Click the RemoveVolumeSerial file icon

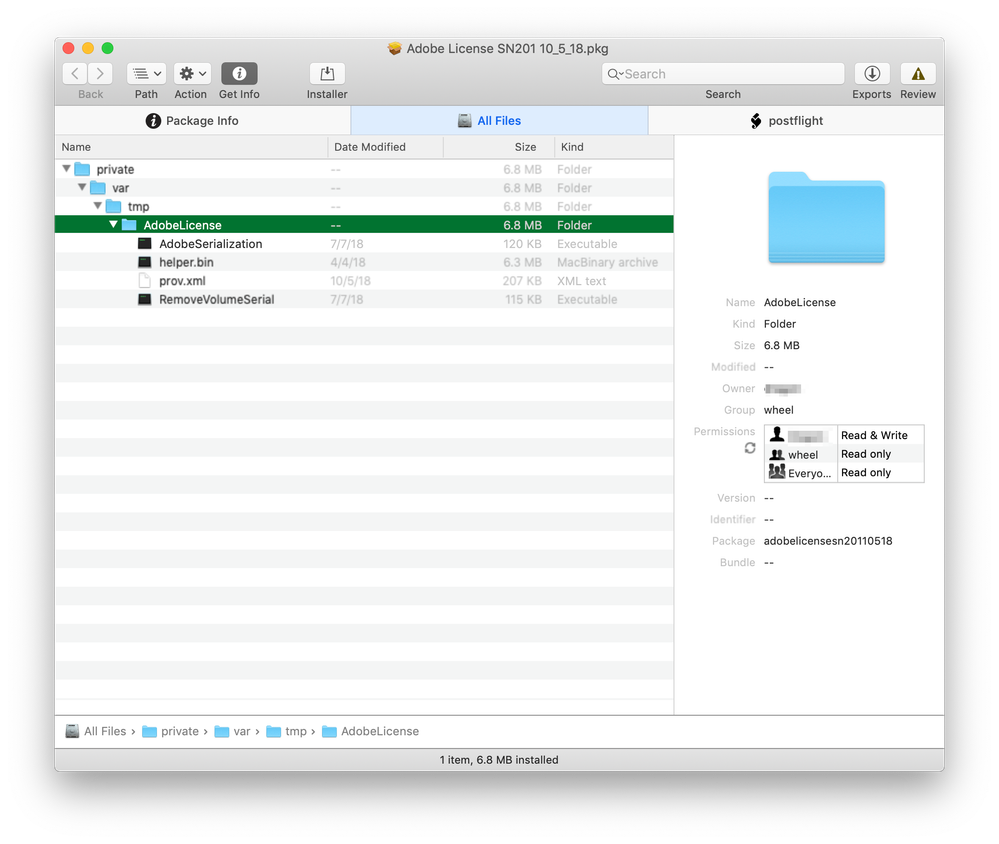click(145, 299)
